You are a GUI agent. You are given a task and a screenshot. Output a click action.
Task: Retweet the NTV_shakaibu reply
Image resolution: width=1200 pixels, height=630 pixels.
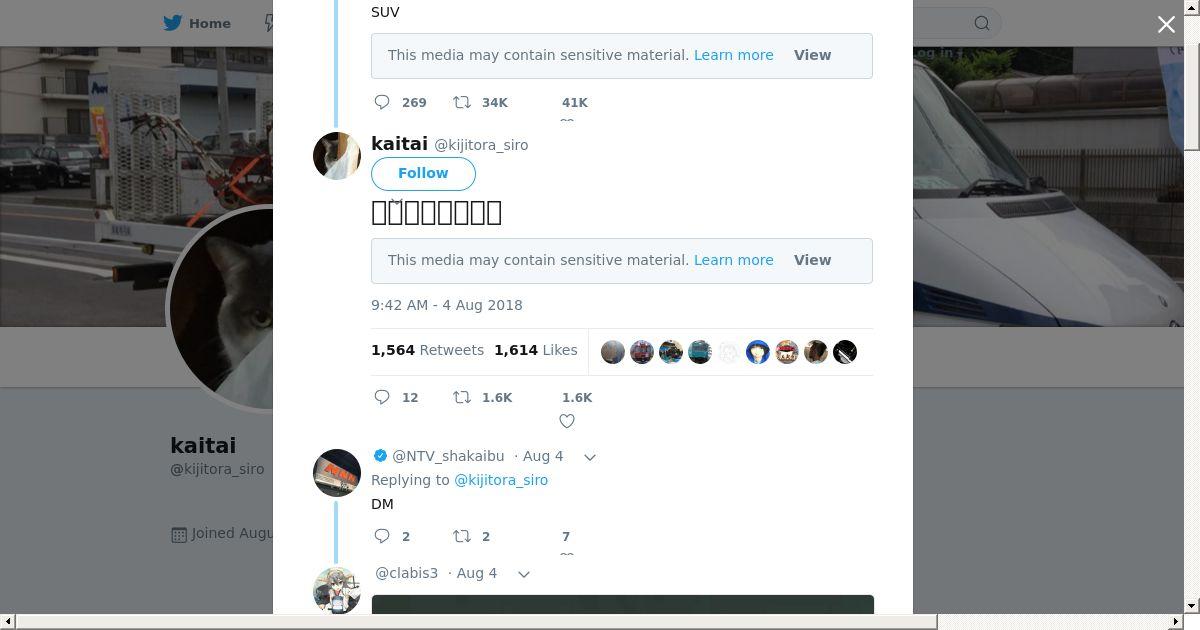(462, 536)
